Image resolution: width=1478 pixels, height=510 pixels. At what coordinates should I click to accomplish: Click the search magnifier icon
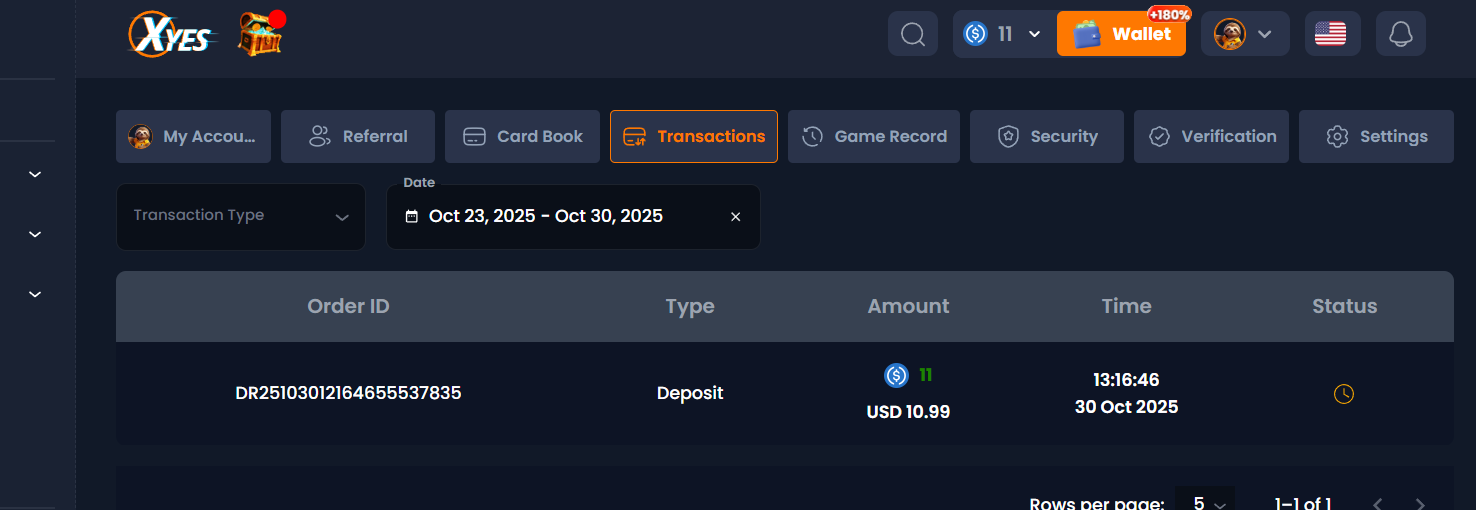coord(912,35)
